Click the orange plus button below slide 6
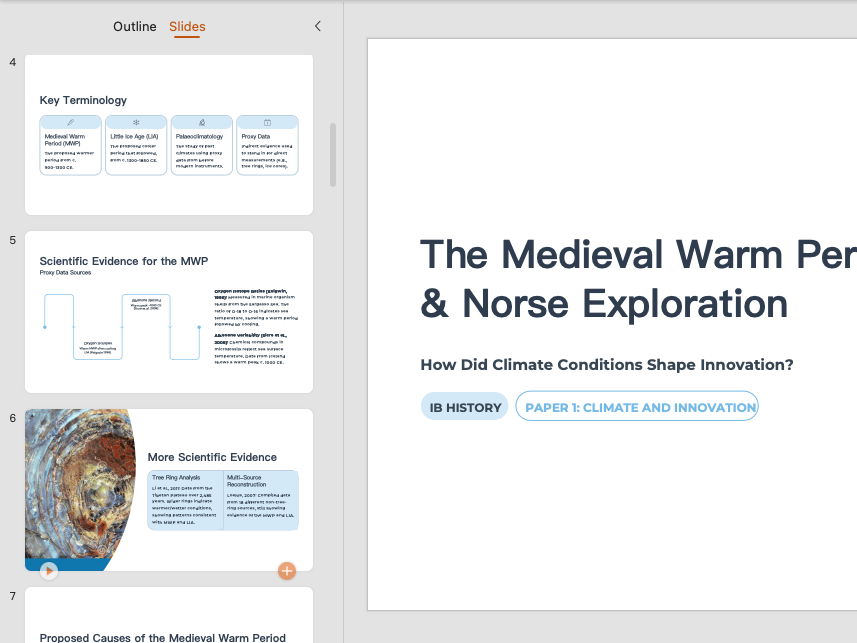 (x=287, y=571)
